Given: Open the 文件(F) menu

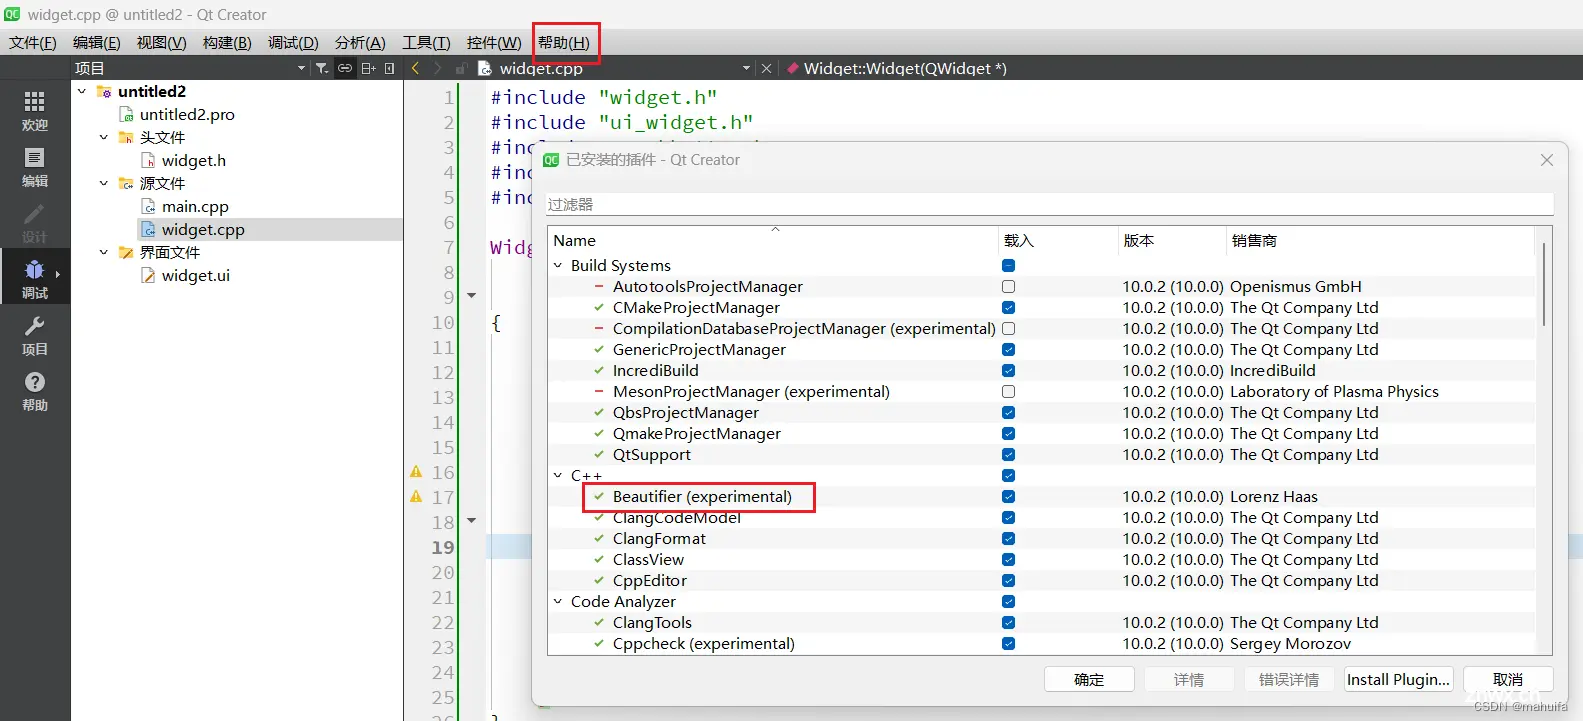Looking at the screenshot, I should 33,42.
